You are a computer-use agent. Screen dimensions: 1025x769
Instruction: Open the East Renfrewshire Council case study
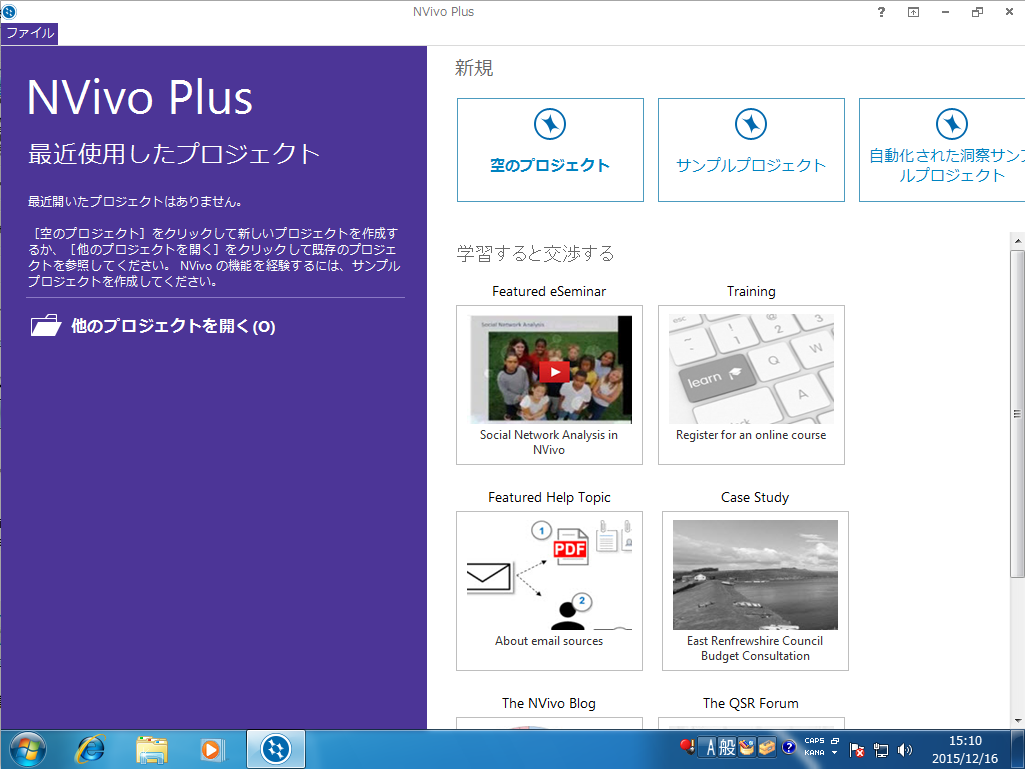click(755, 590)
